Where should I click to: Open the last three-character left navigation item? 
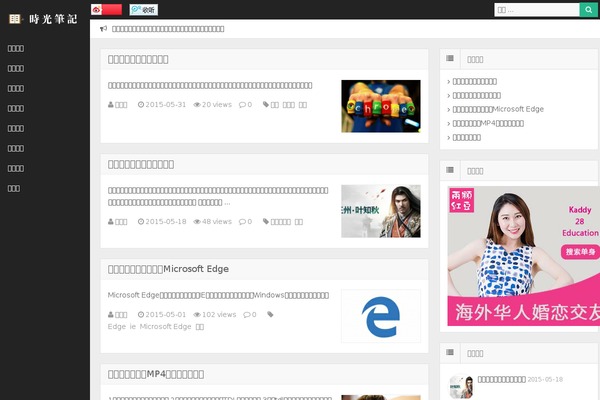click(14, 188)
